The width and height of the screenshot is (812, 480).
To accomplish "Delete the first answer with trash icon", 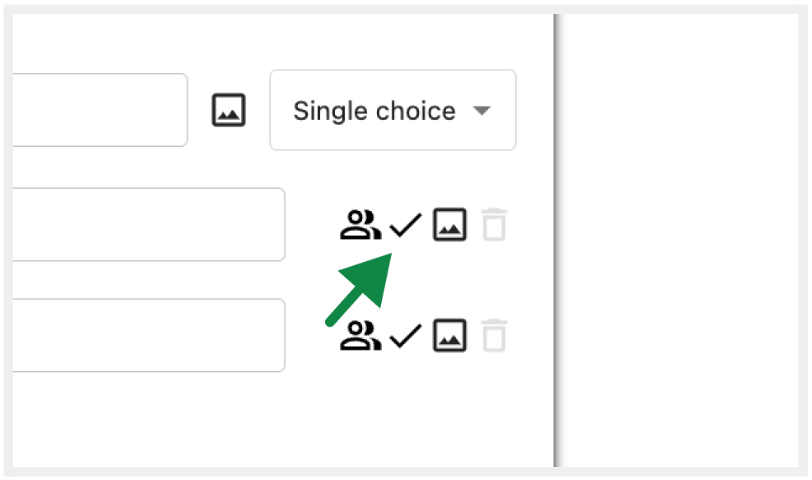I will coord(494,226).
